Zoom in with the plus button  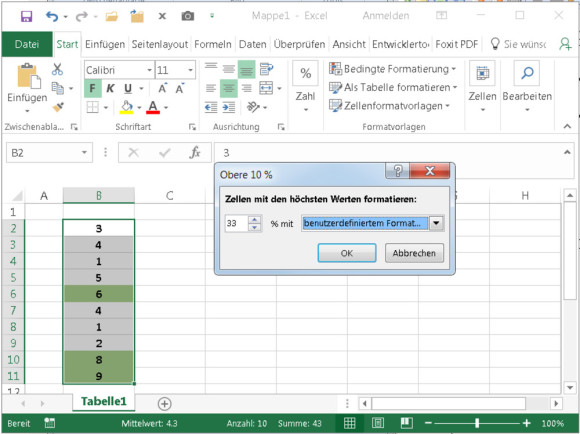[x=527, y=423]
